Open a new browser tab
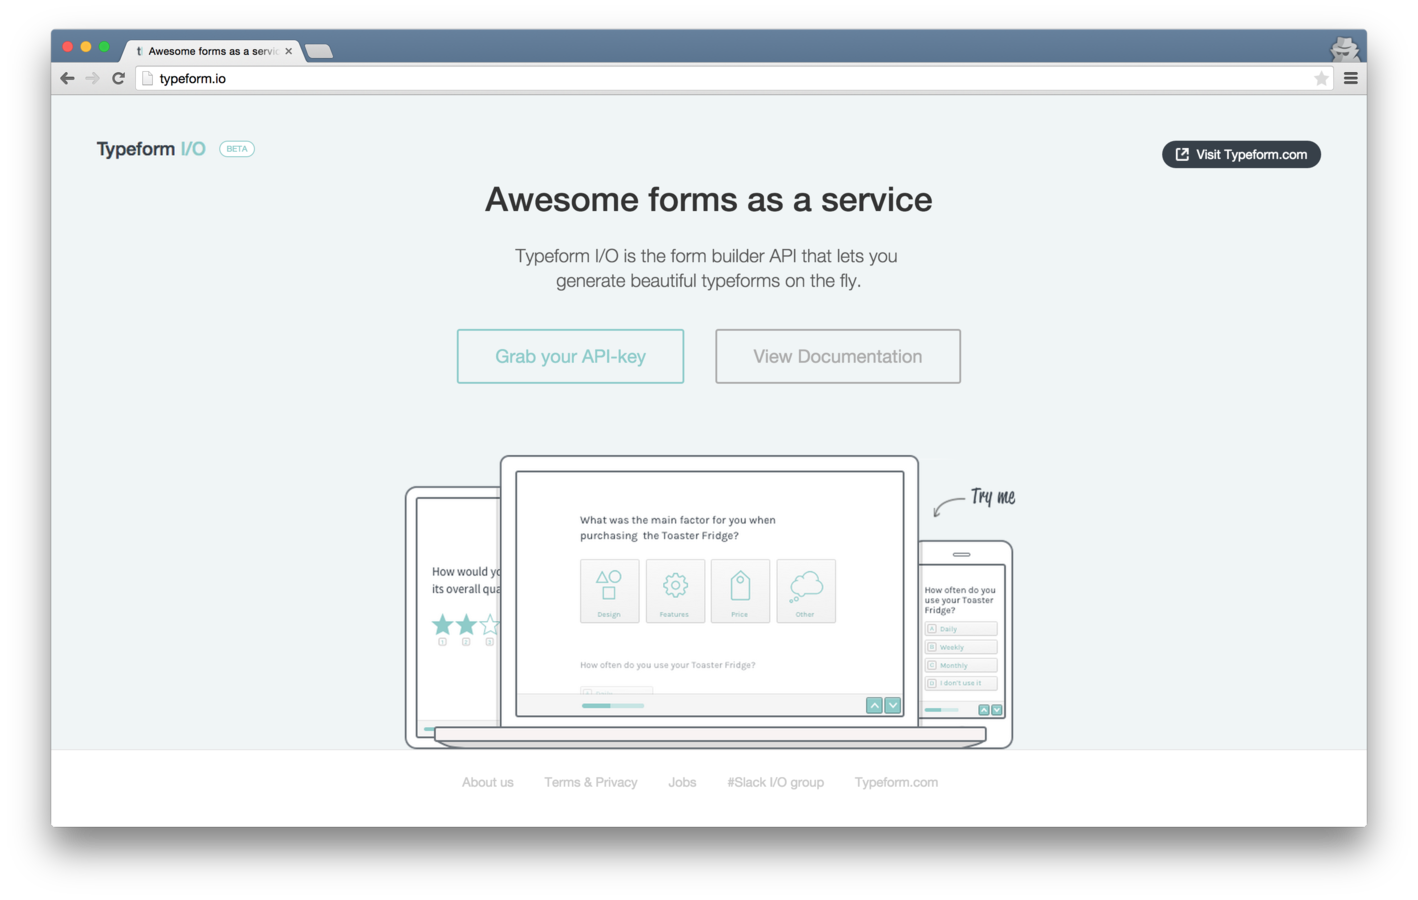Image resolution: width=1418 pixels, height=900 pixels. (319, 51)
